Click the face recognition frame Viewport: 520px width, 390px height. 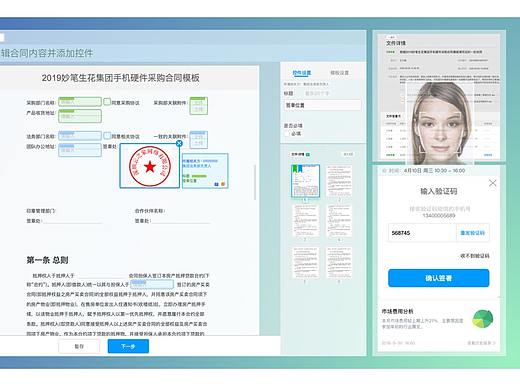[440, 132]
